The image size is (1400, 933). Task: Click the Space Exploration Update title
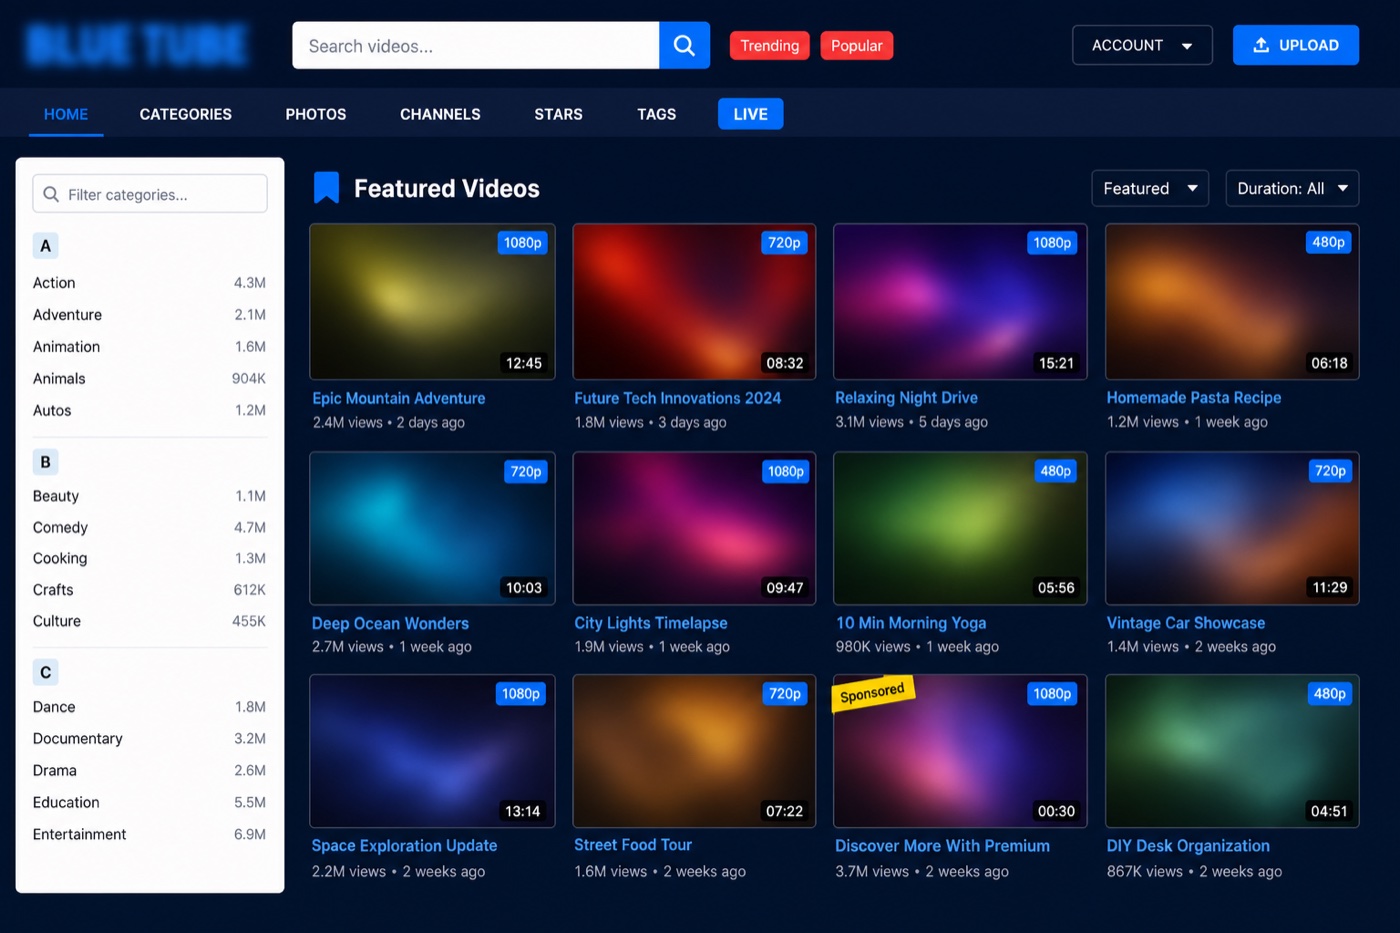coord(404,846)
